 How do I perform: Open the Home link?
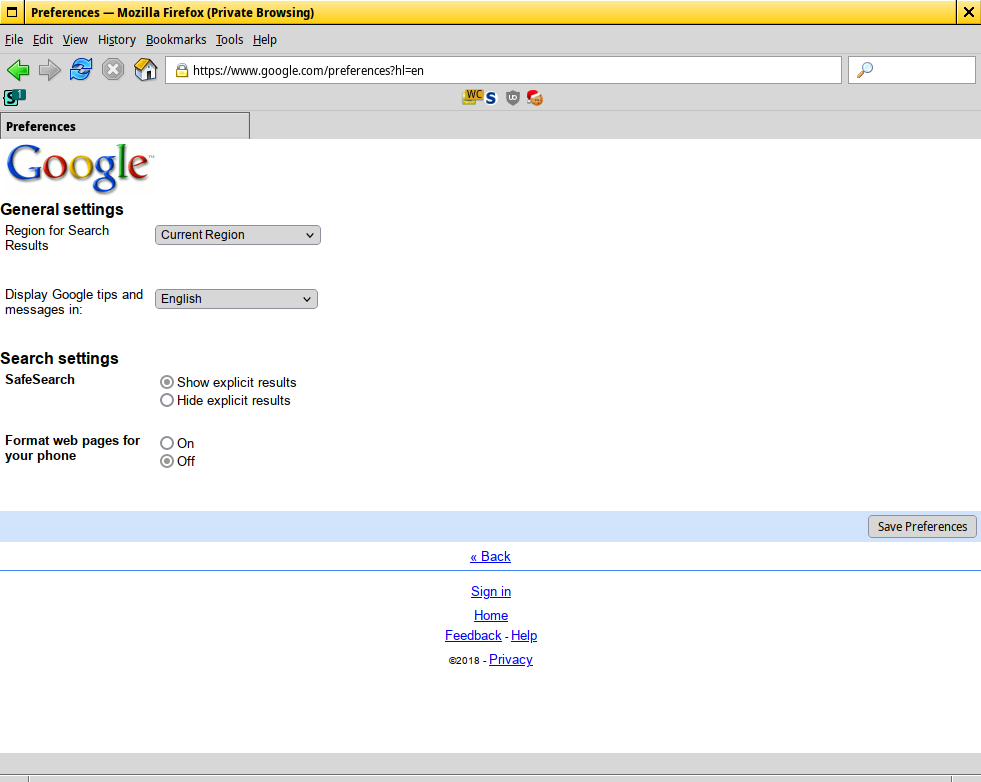coord(491,615)
